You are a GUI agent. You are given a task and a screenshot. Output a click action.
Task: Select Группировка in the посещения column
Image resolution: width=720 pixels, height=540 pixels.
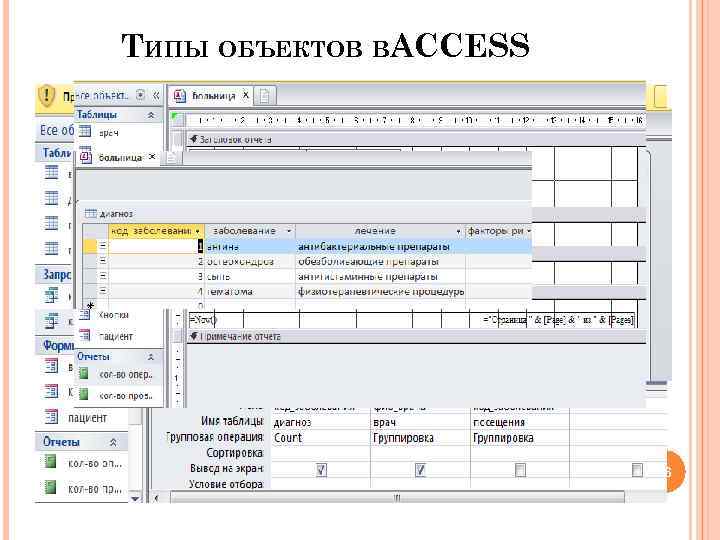(x=519, y=438)
